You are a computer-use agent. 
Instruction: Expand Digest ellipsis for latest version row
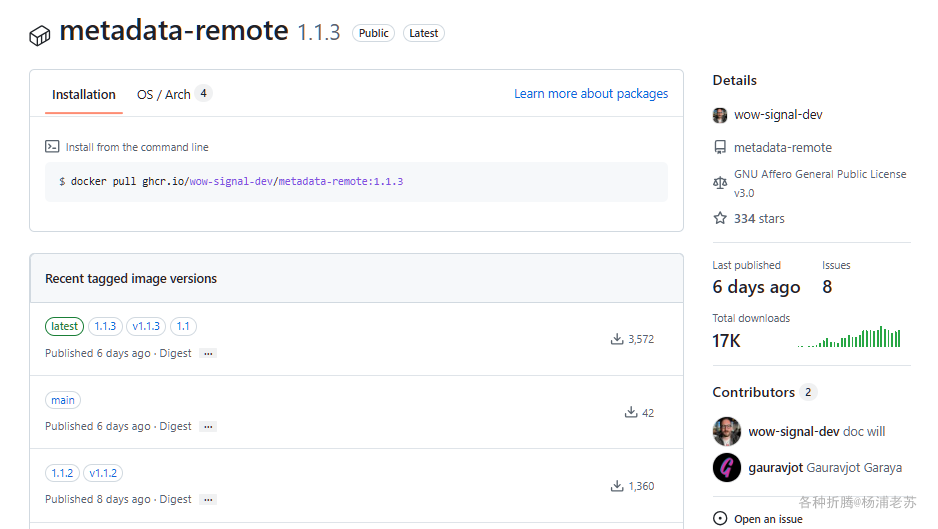pyautogui.click(x=208, y=354)
